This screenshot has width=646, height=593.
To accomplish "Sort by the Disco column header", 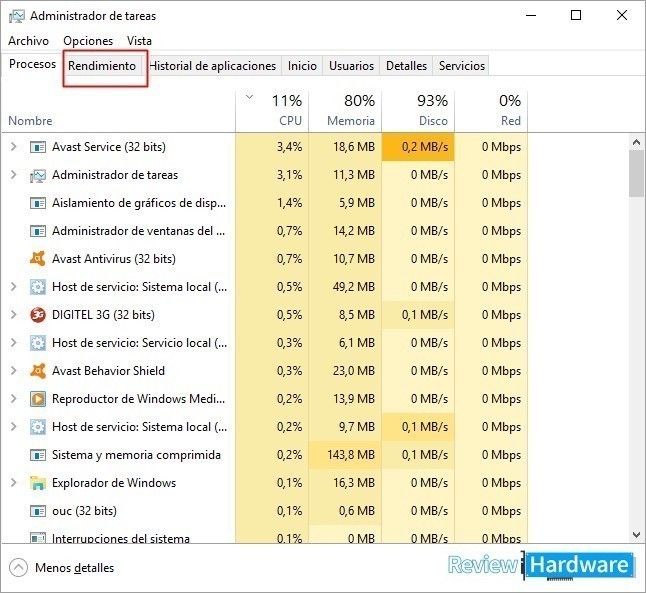I will (418, 111).
